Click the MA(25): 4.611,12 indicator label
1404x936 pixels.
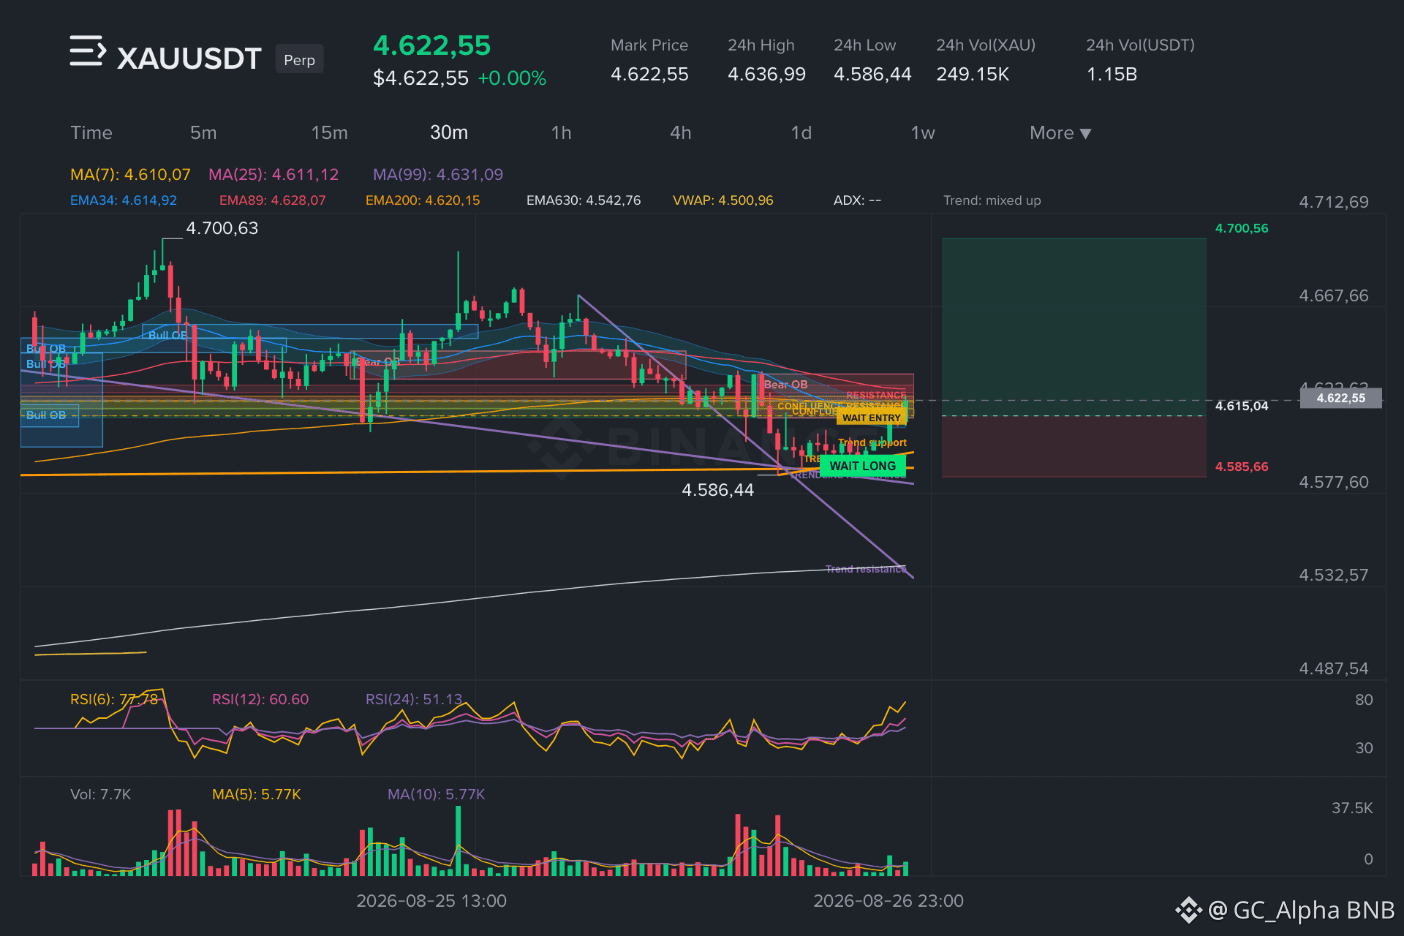click(273, 174)
